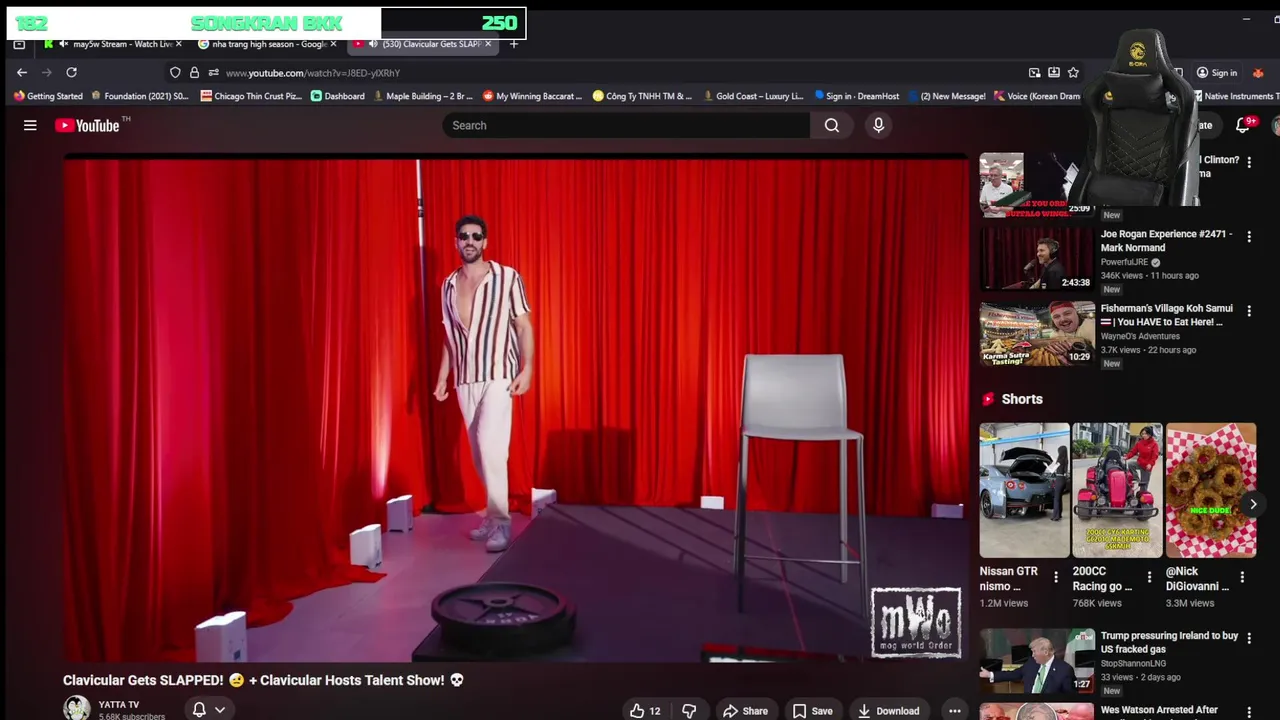Open 200CC Racing go kart short thumbnail
The width and height of the screenshot is (1280, 720).
1117,490
